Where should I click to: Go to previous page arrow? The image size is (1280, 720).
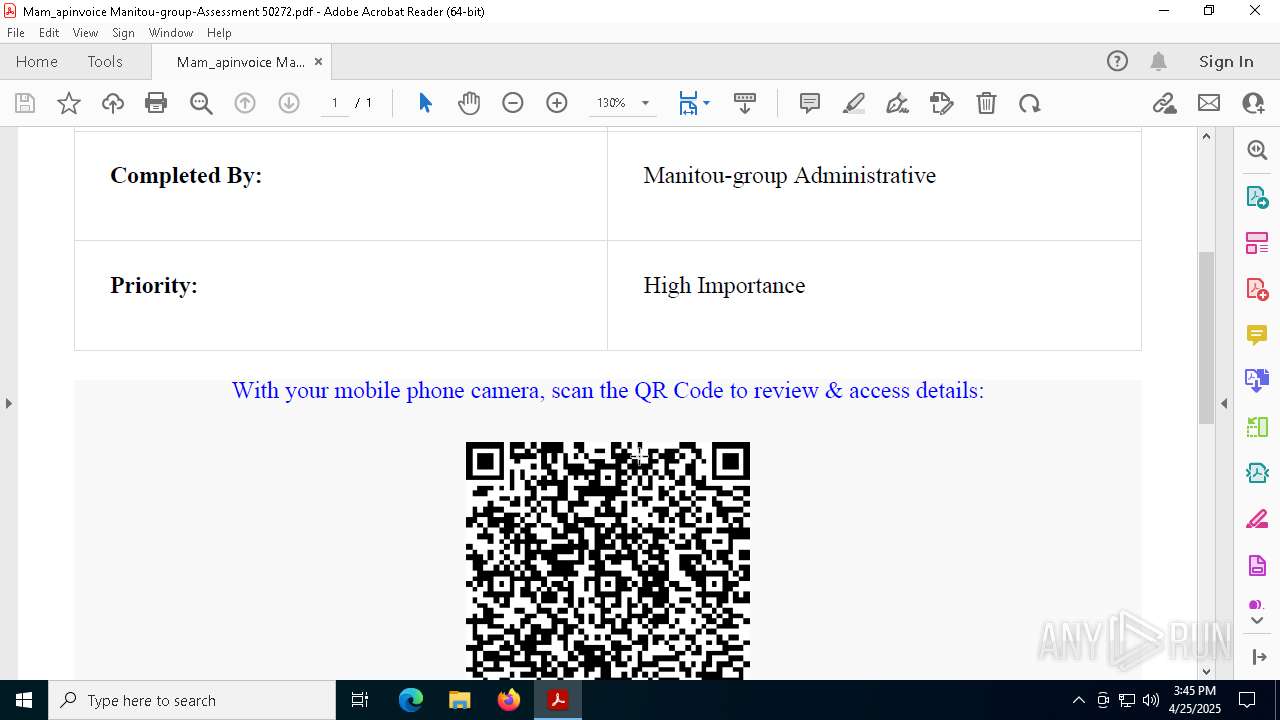click(245, 103)
